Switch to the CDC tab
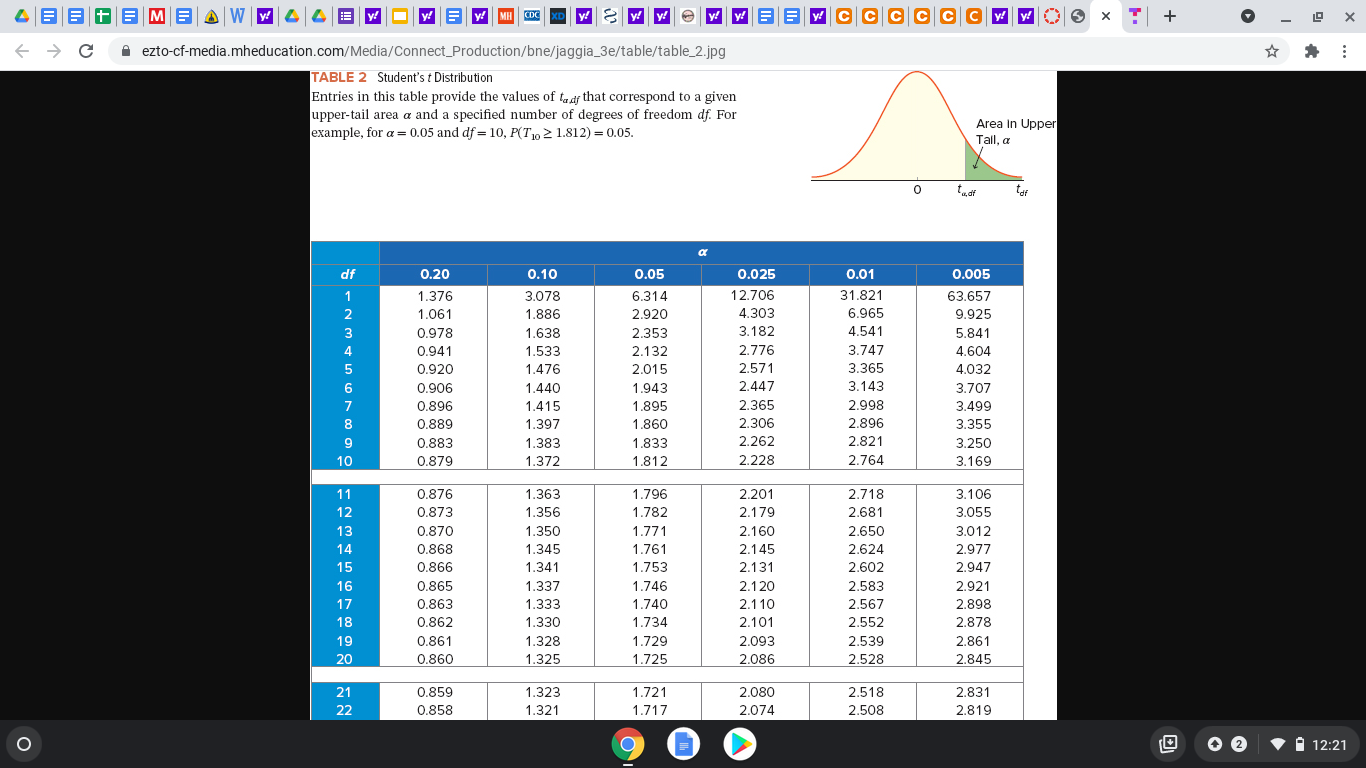 (532, 16)
